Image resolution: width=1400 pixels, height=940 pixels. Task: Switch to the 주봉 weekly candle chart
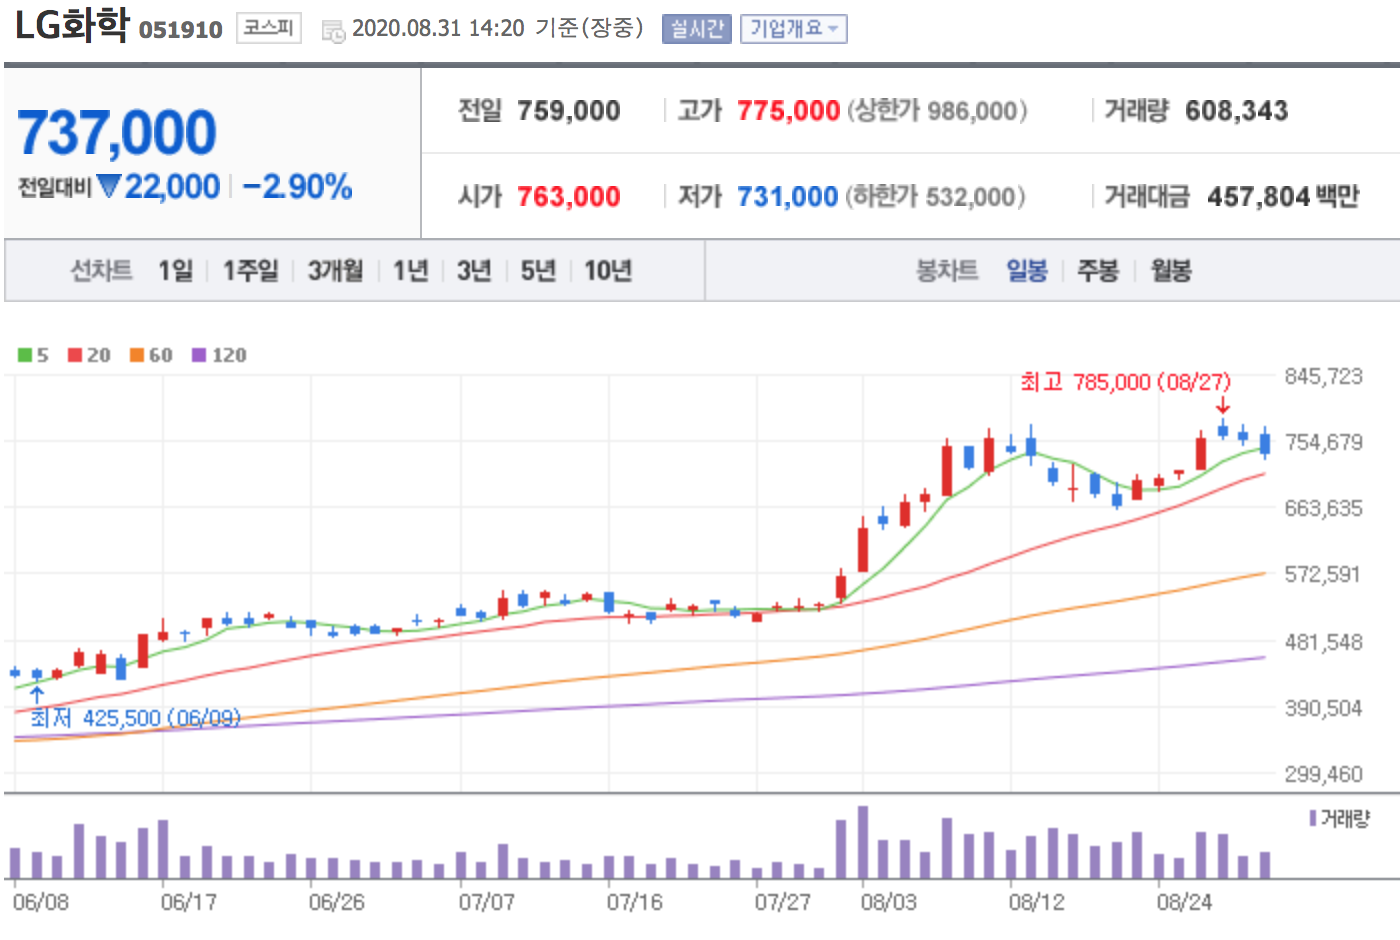coord(1098,270)
